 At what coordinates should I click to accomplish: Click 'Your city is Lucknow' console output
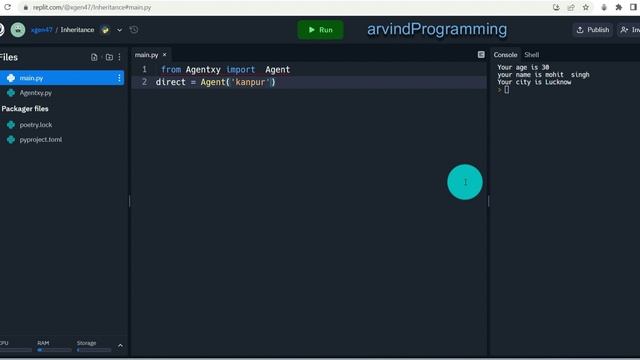click(534, 82)
